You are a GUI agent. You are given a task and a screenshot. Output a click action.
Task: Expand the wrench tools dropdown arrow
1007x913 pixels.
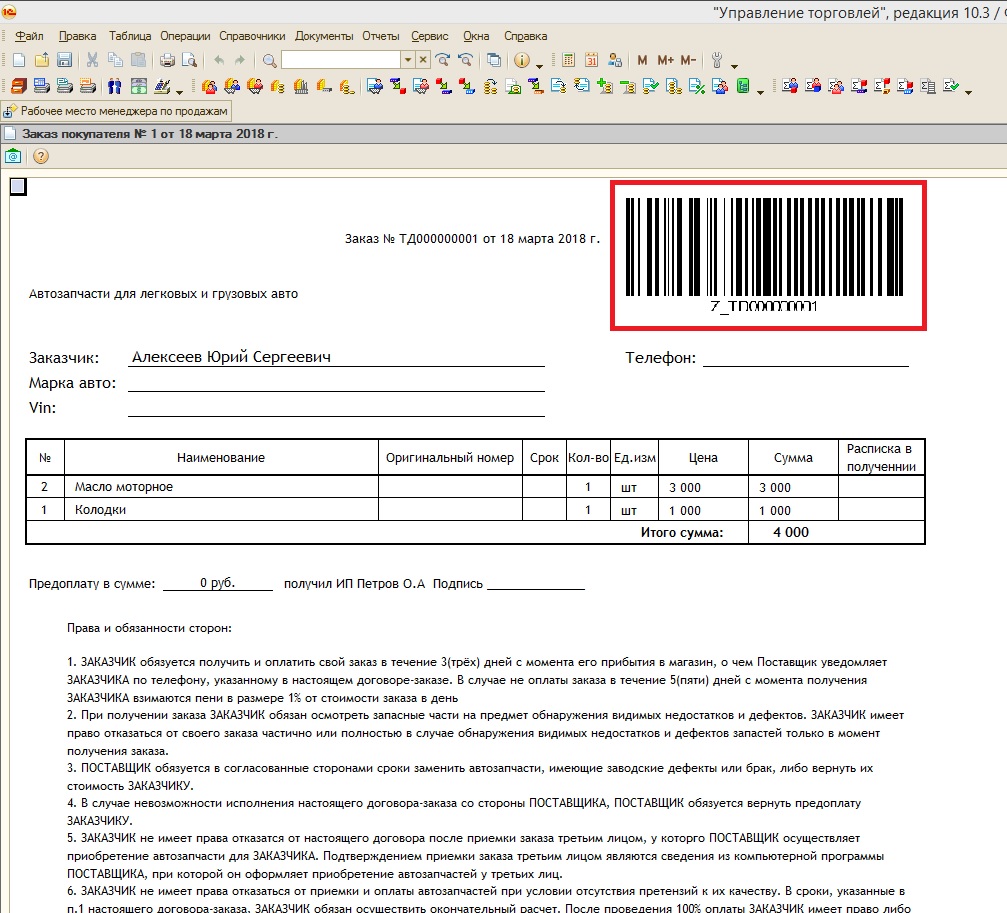(x=734, y=64)
